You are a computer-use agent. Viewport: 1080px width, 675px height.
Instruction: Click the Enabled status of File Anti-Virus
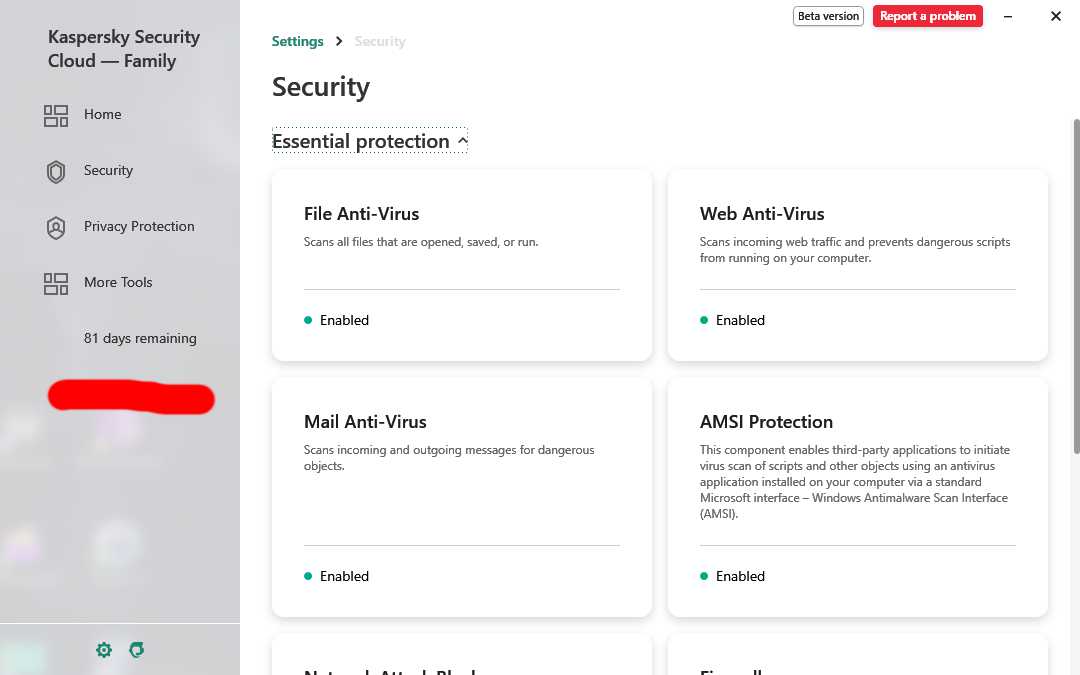pos(344,320)
